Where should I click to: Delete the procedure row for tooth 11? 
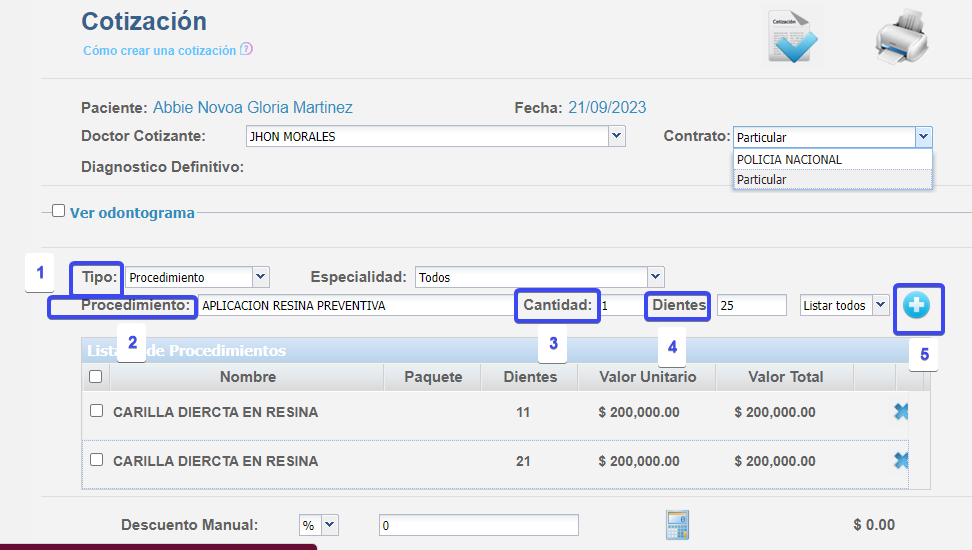pyautogui.click(x=901, y=411)
